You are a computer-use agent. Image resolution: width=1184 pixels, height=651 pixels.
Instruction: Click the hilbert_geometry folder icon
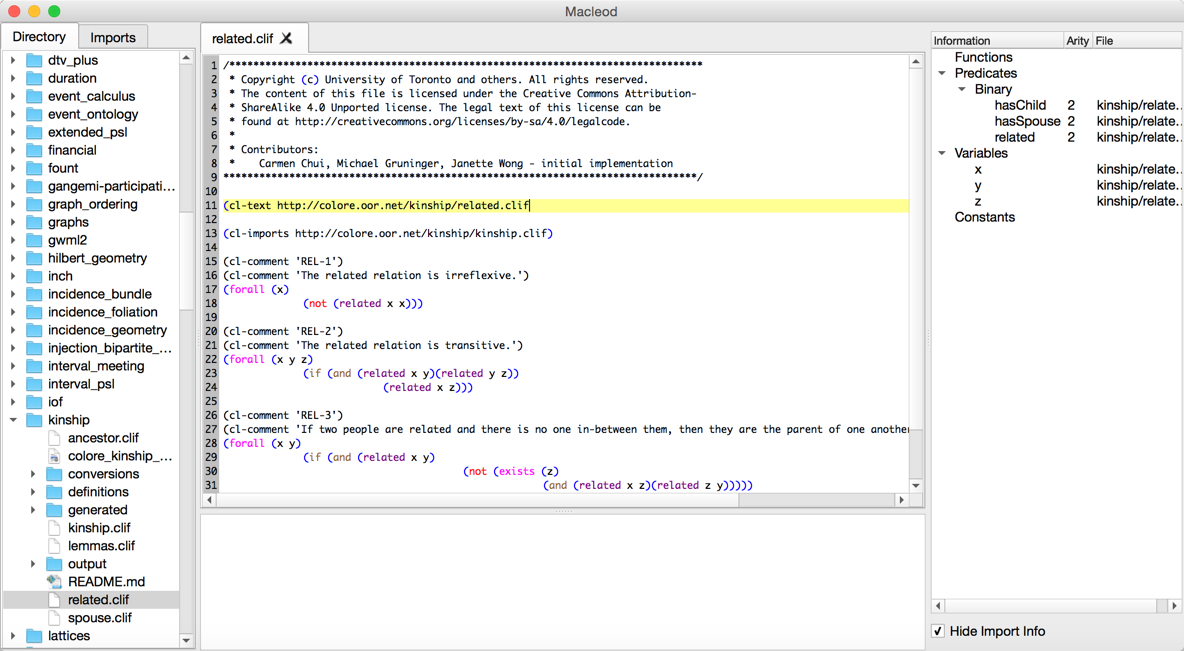(x=34, y=258)
